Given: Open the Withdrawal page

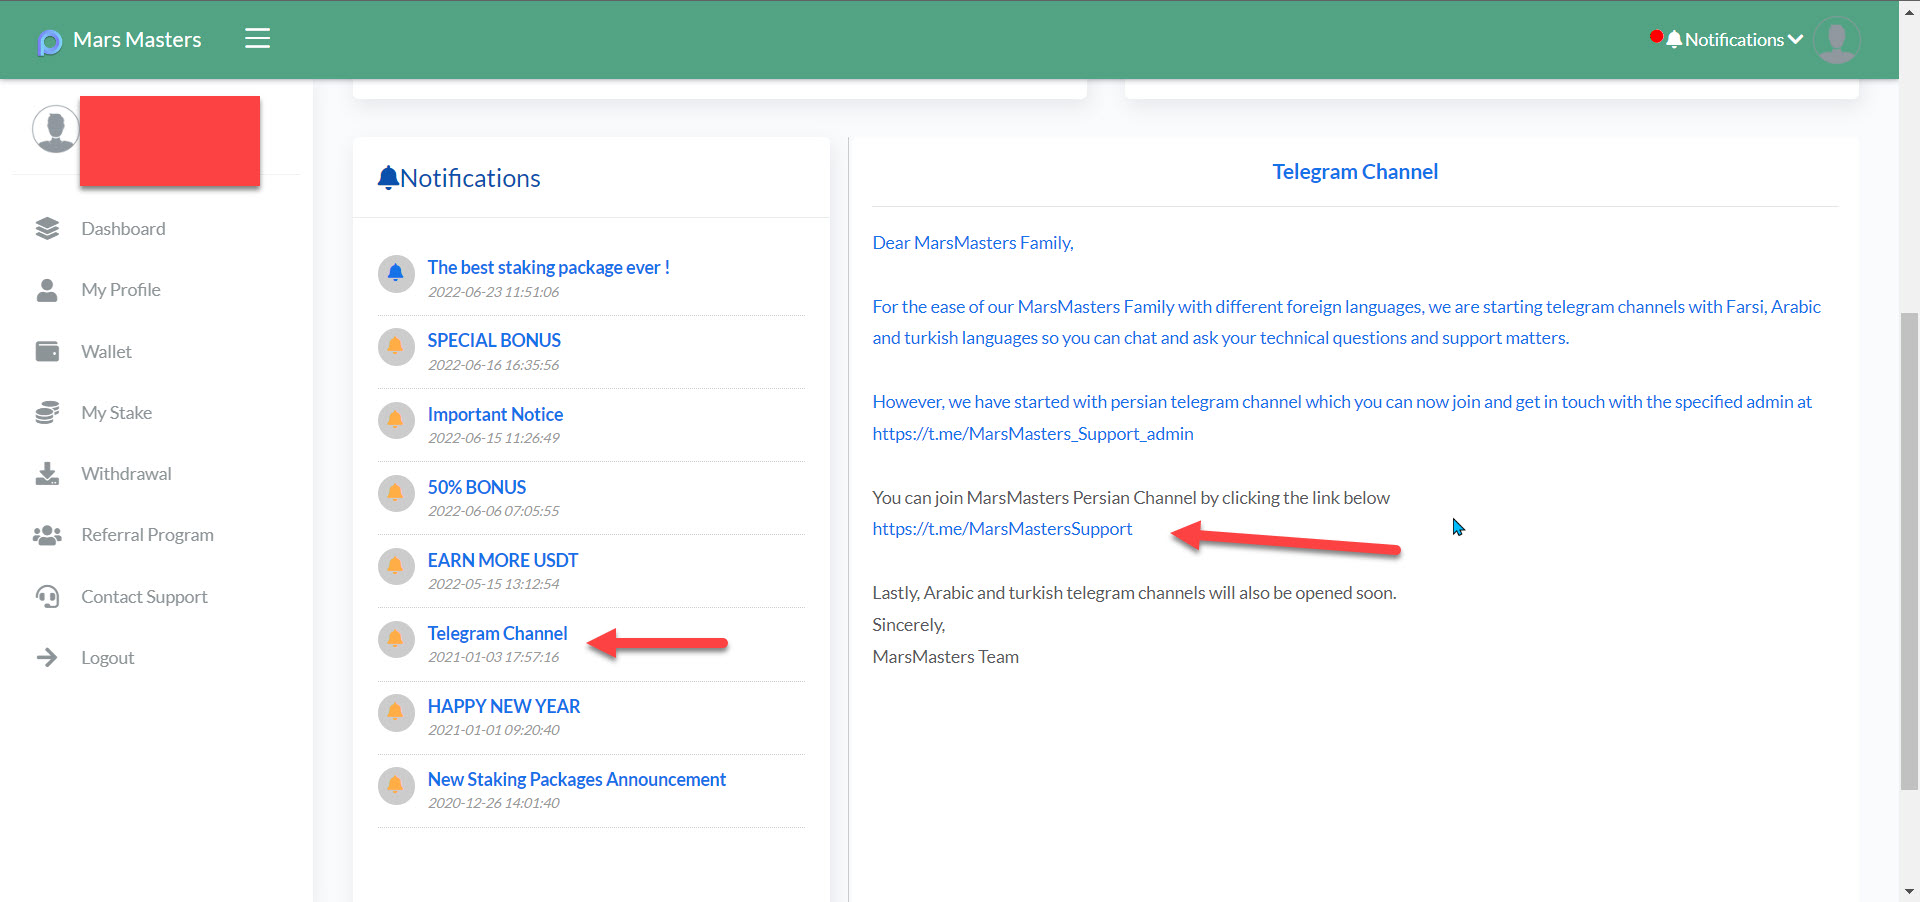Looking at the screenshot, I should pyautogui.click(x=126, y=474).
